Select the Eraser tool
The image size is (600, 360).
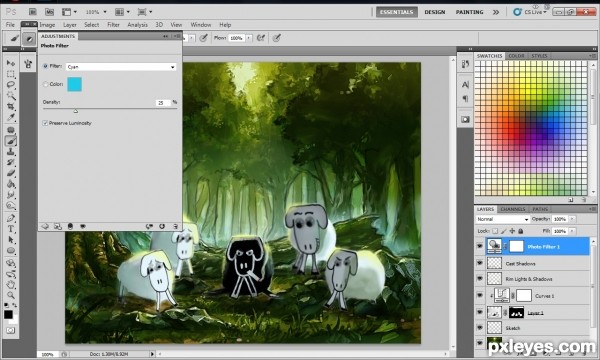tap(11, 173)
